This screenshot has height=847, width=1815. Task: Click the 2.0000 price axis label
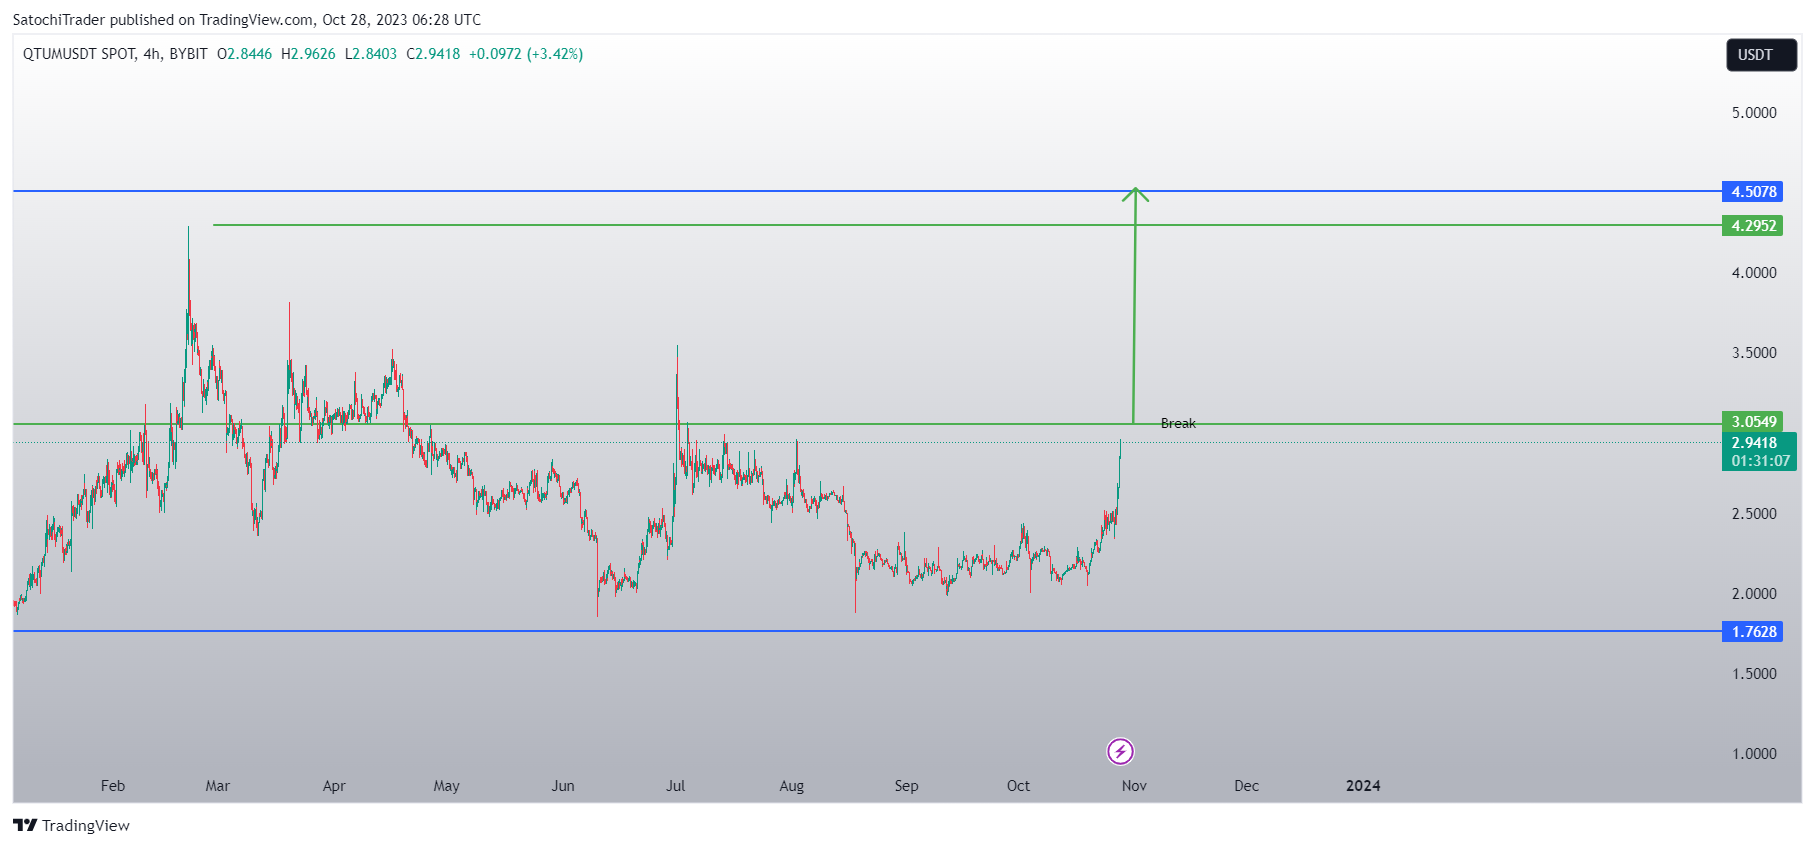(x=1754, y=594)
